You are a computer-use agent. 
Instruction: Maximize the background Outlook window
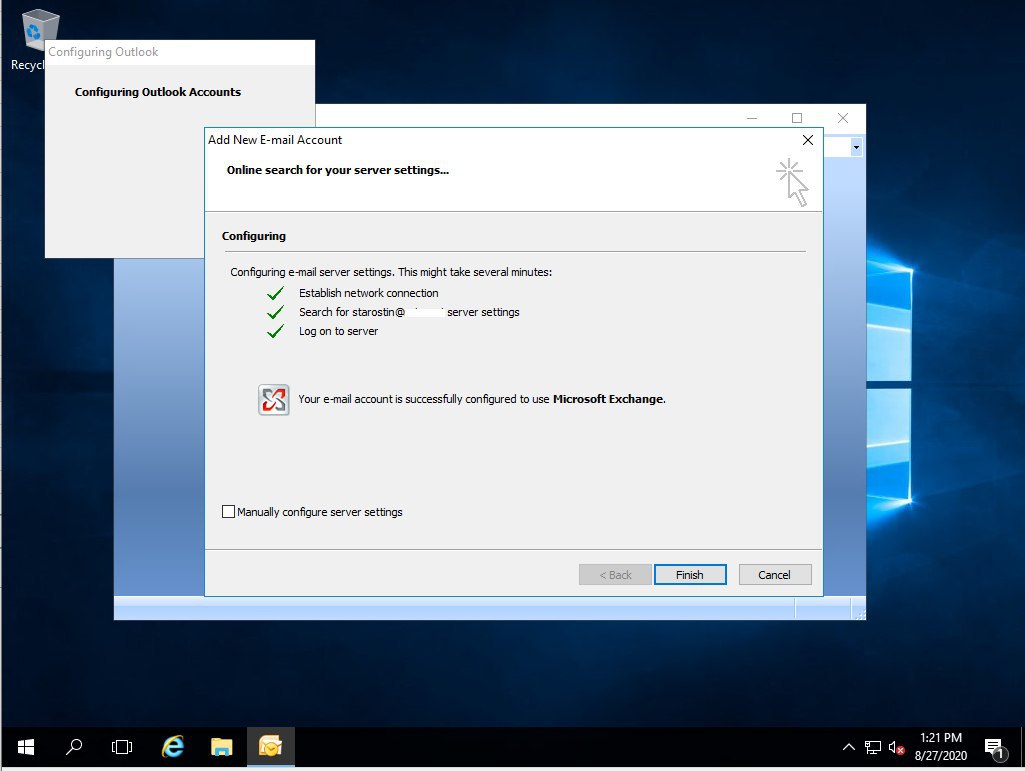(797, 118)
